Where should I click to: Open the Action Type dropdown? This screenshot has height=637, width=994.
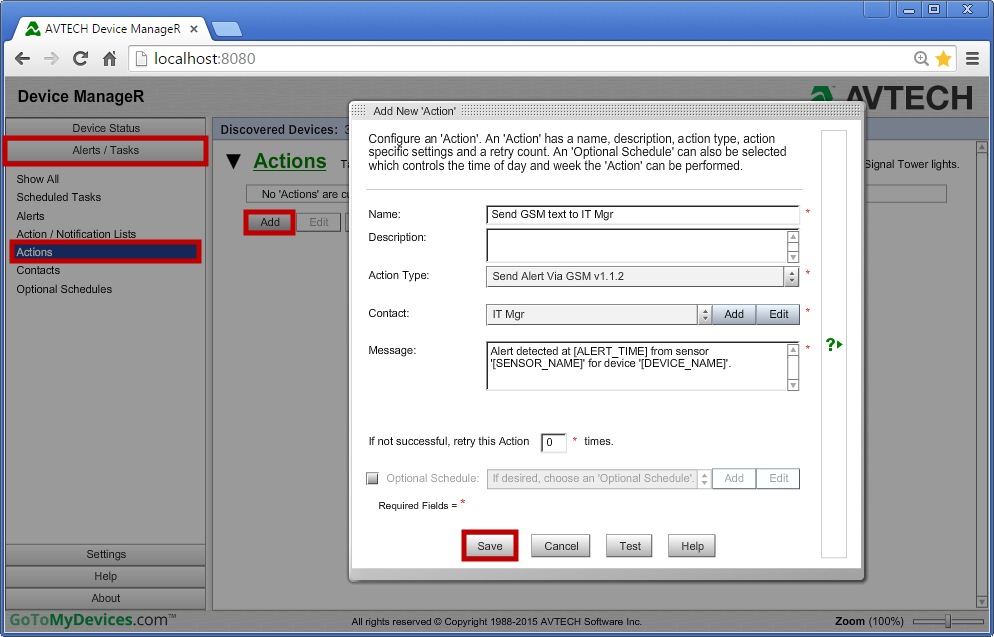[789, 276]
